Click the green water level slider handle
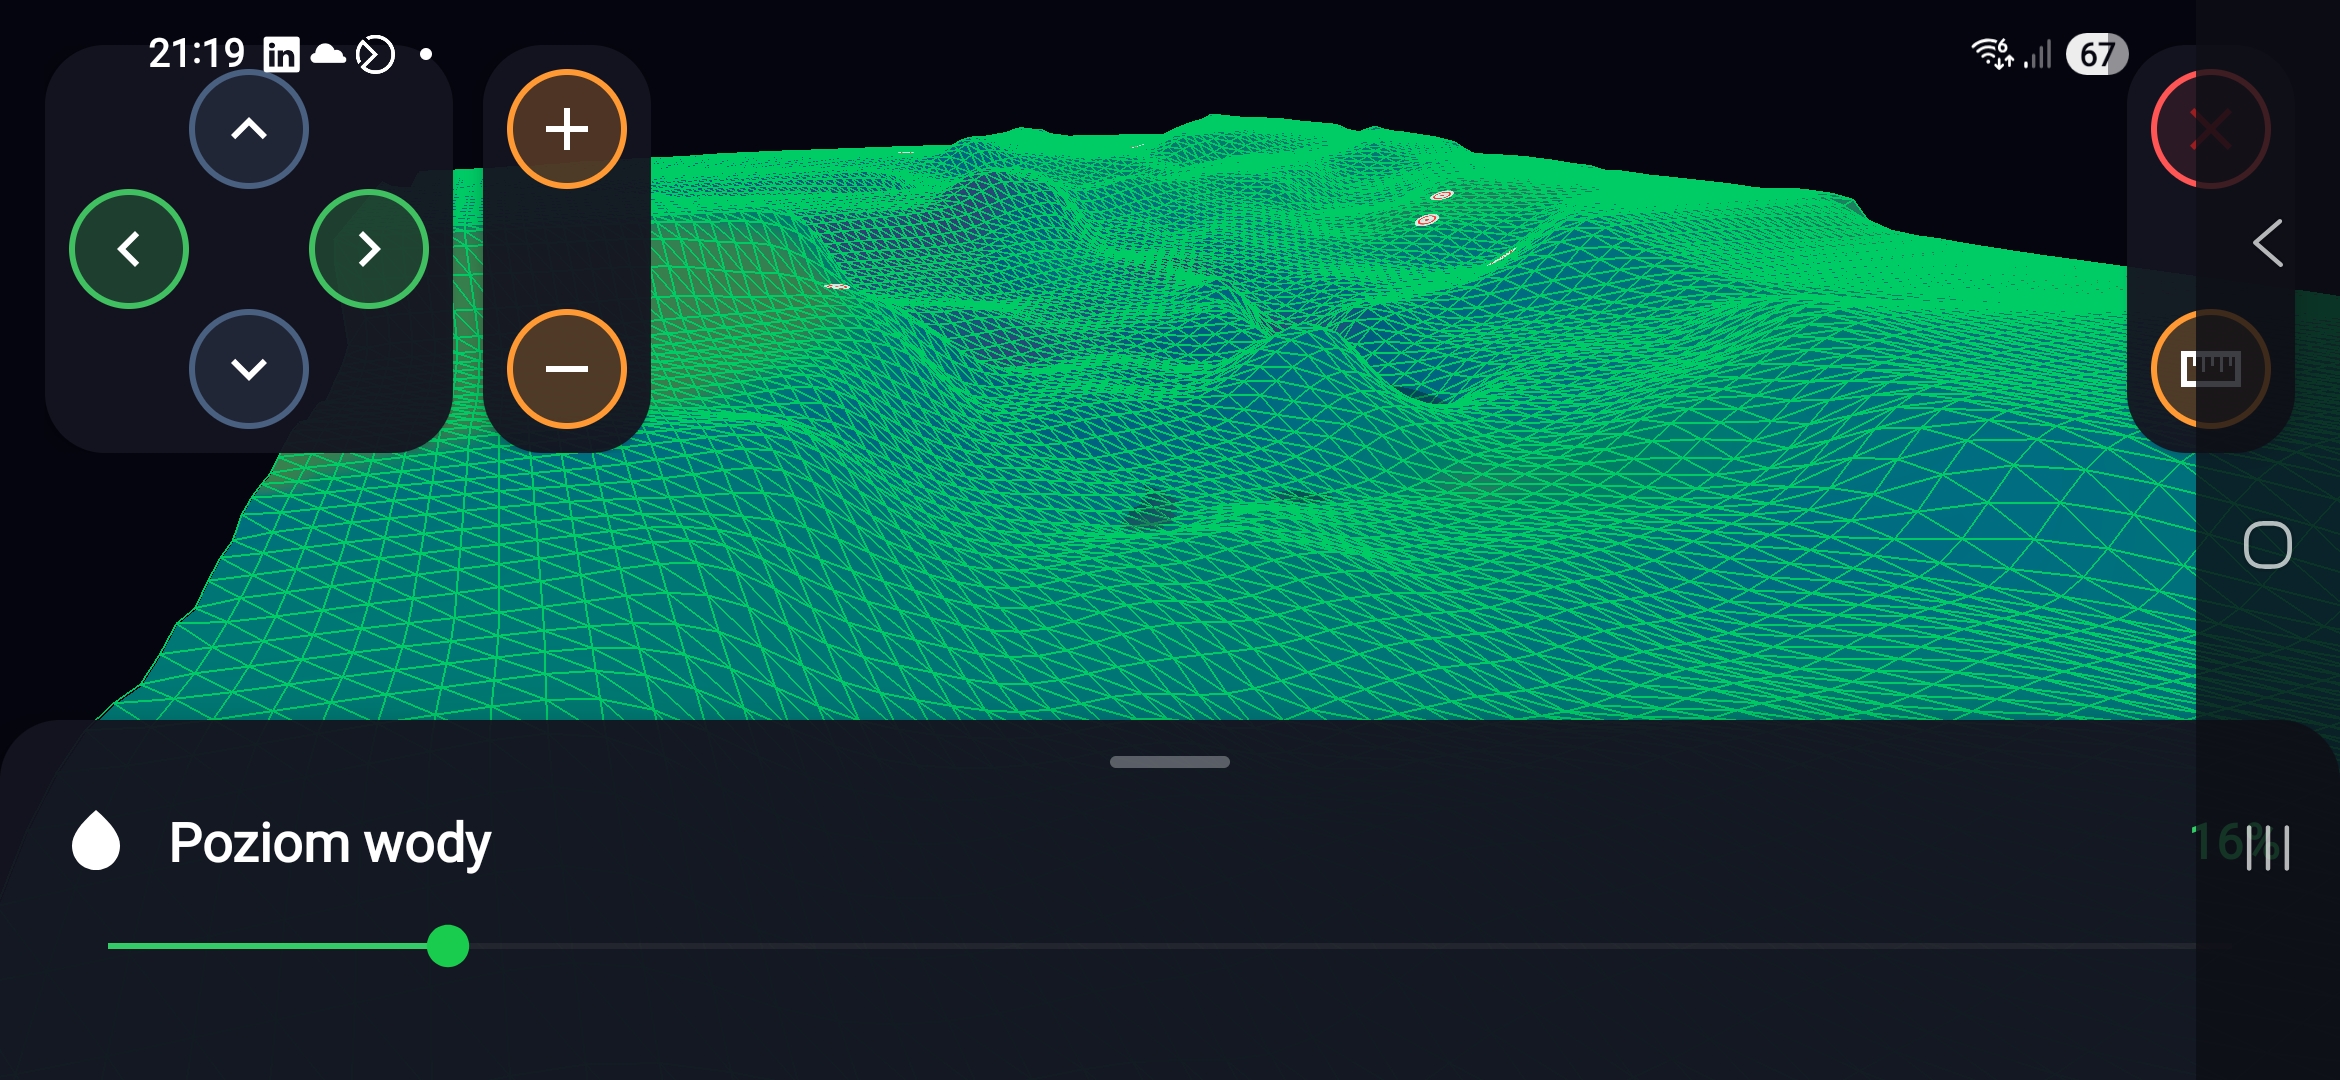 pyautogui.click(x=448, y=946)
